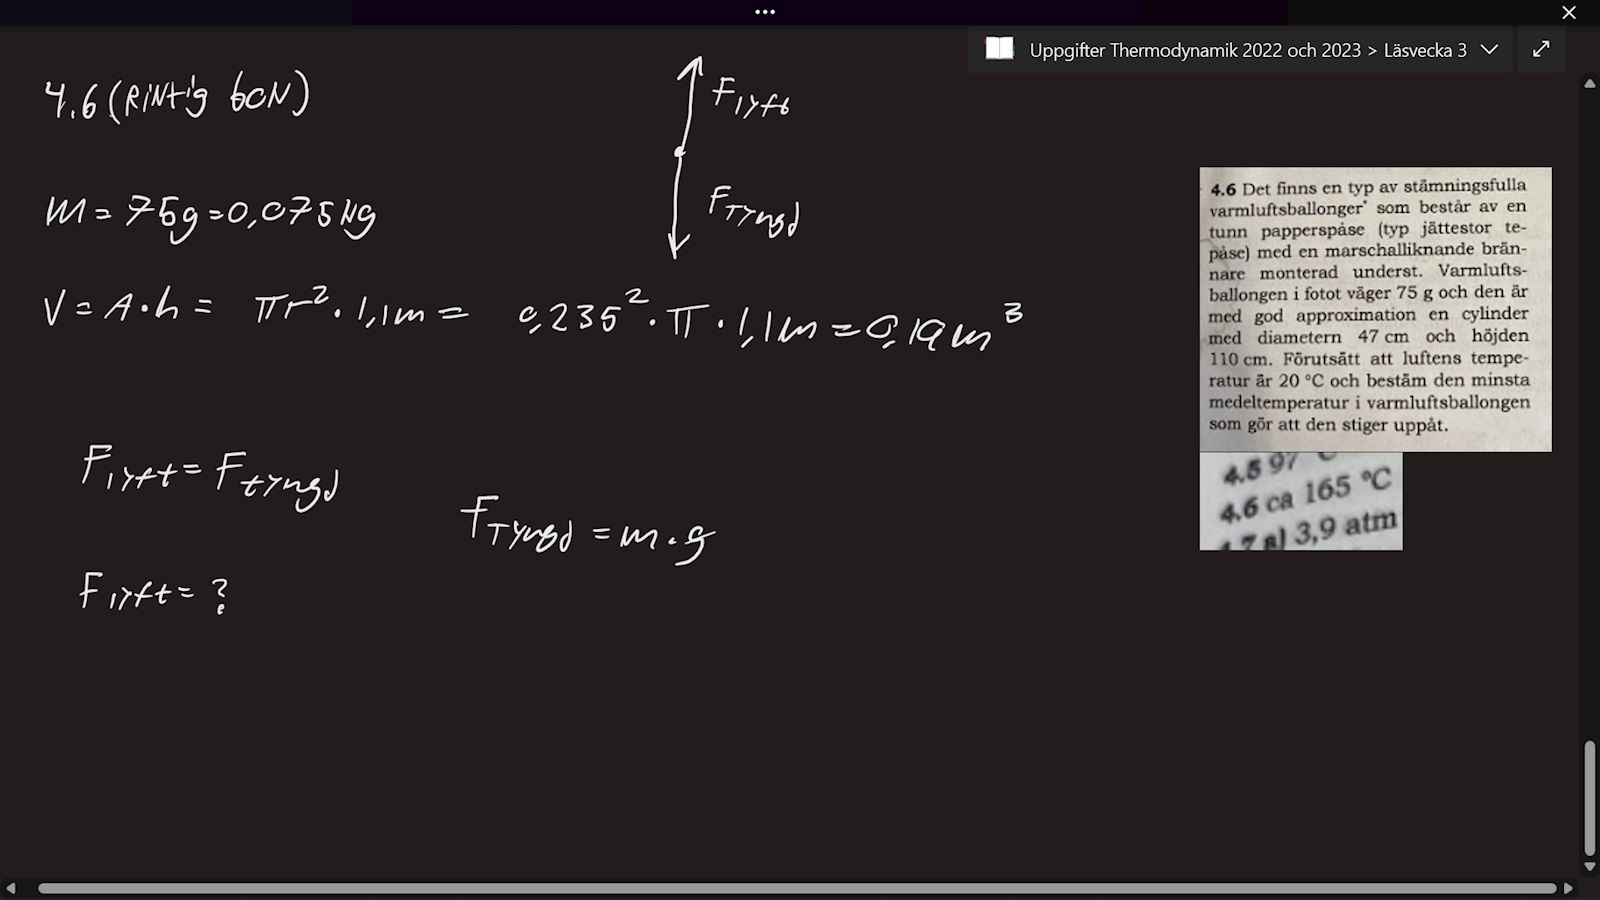Expand the notebook navigation chevron
This screenshot has height=900, width=1600.
pos(1489,50)
